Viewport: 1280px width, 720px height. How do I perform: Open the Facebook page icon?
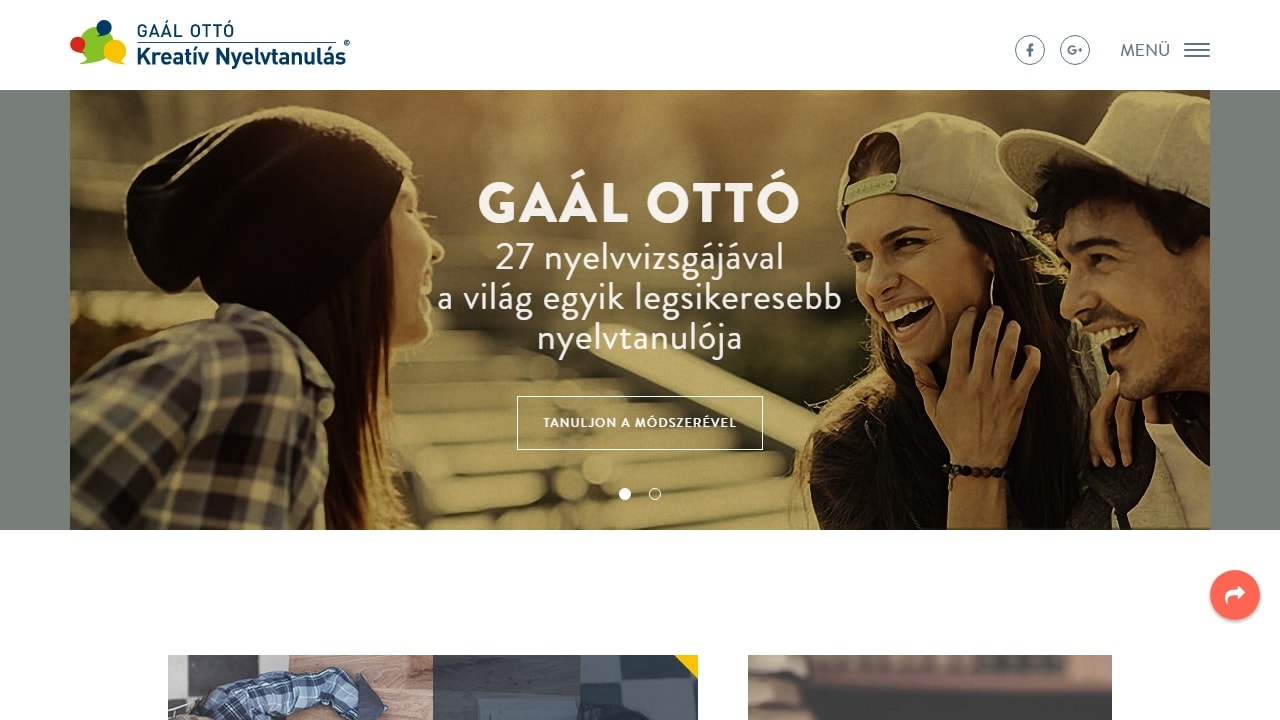pos(1030,50)
